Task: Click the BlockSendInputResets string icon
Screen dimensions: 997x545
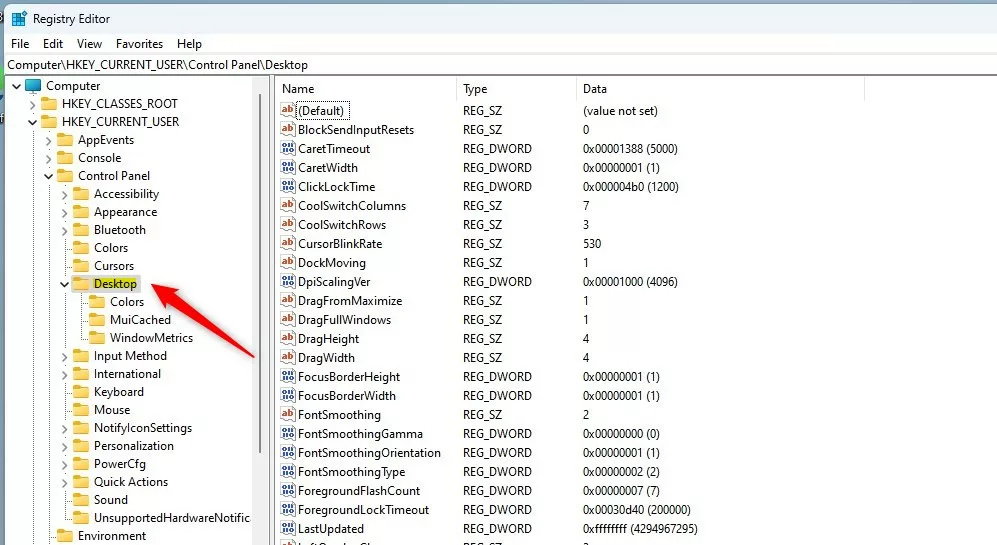Action: (x=288, y=129)
